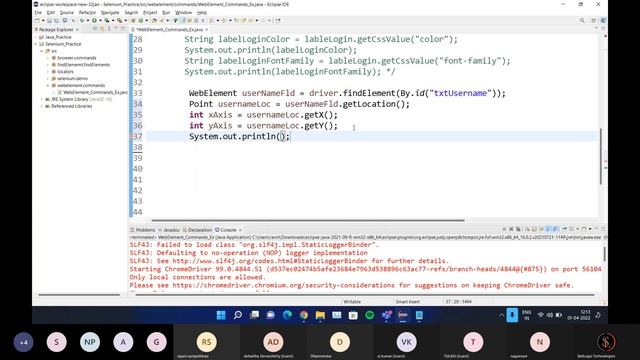Open the Source menu
The height and width of the screenshot is (360, 640).
pyautogui.click(x=67, y=13)
